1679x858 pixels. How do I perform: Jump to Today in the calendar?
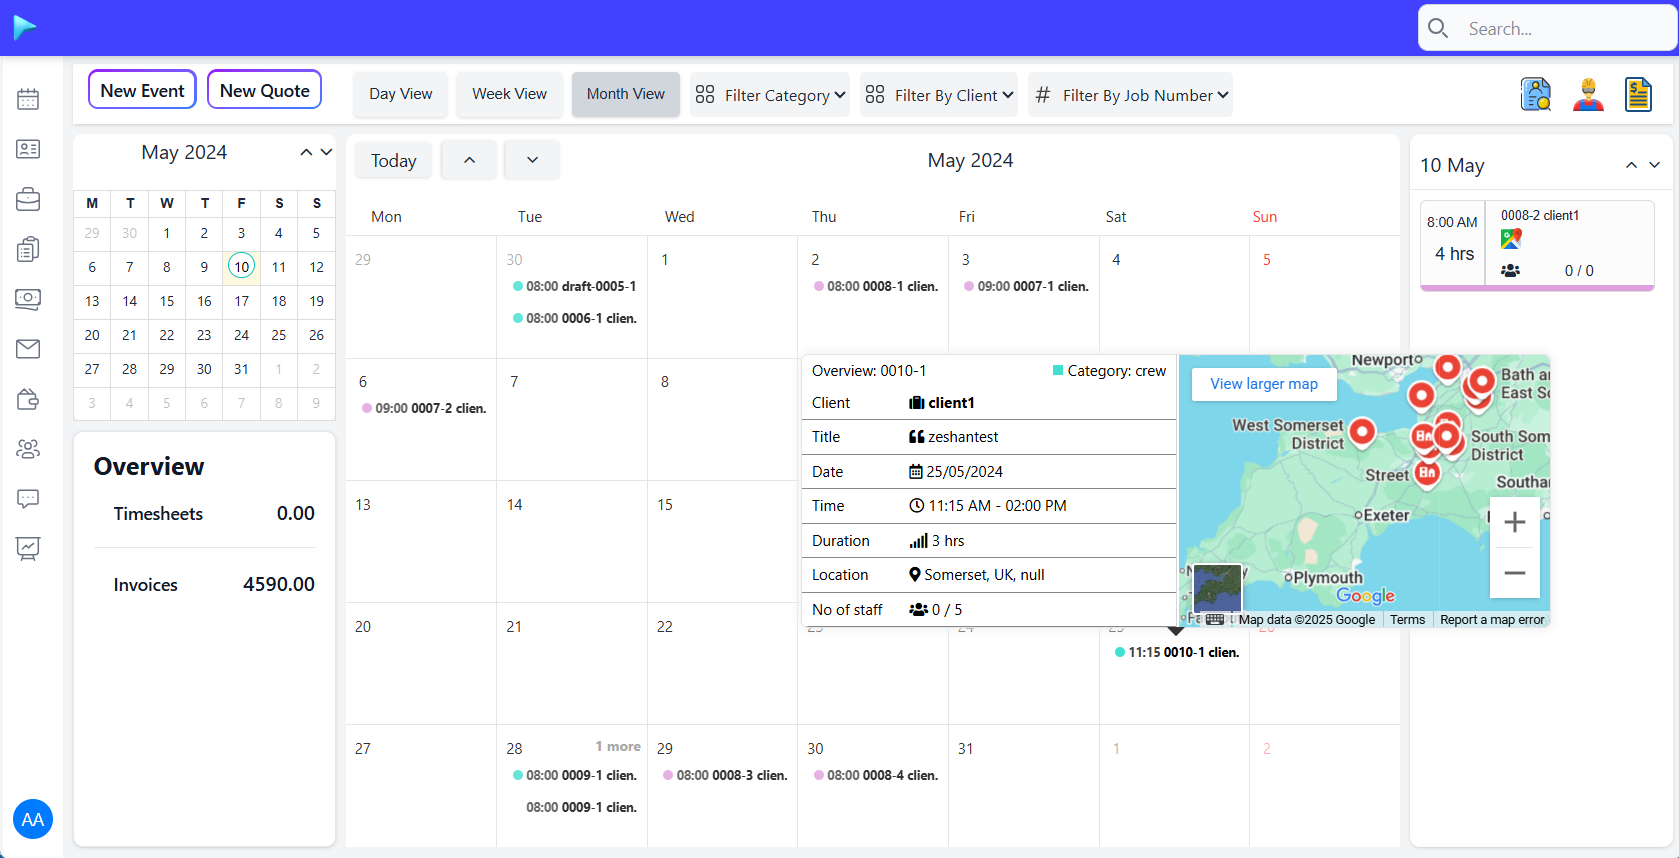click(x=394, y=160)
